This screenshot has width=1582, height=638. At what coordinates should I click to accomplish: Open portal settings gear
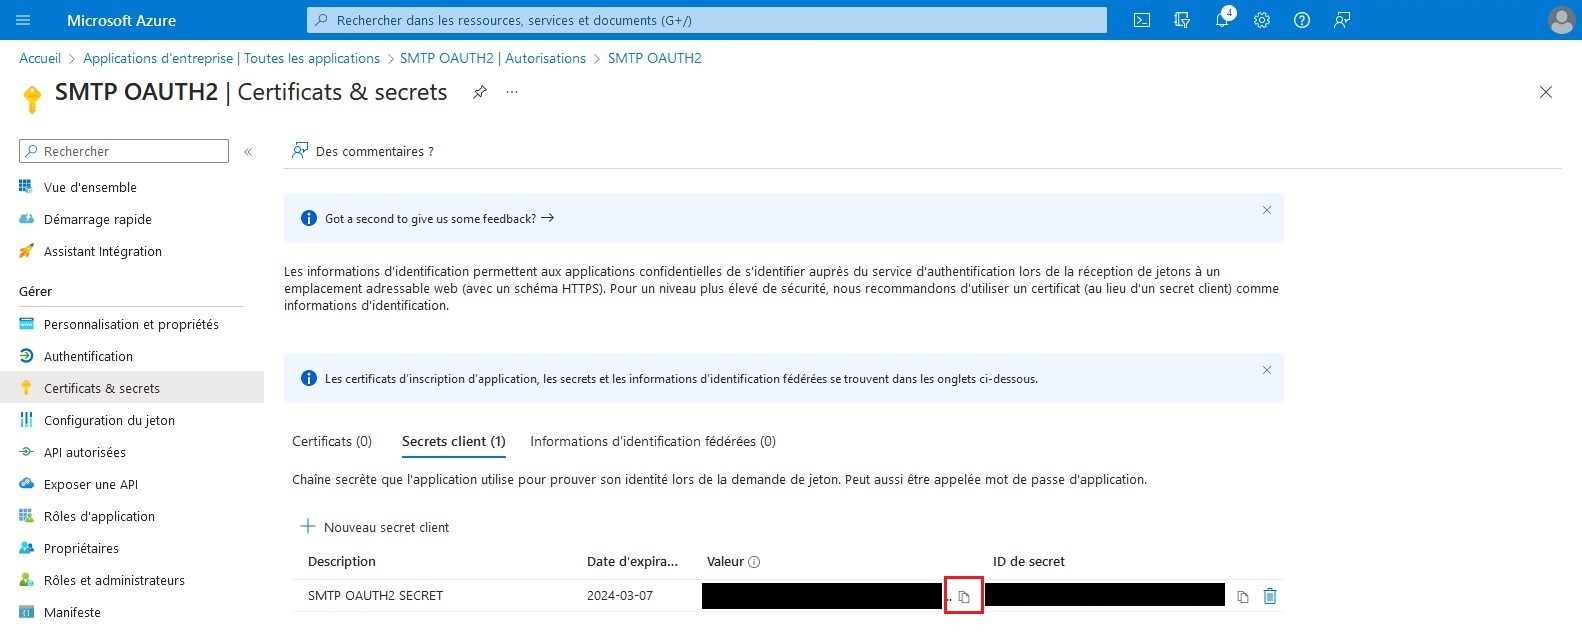tap(1262, 20)
